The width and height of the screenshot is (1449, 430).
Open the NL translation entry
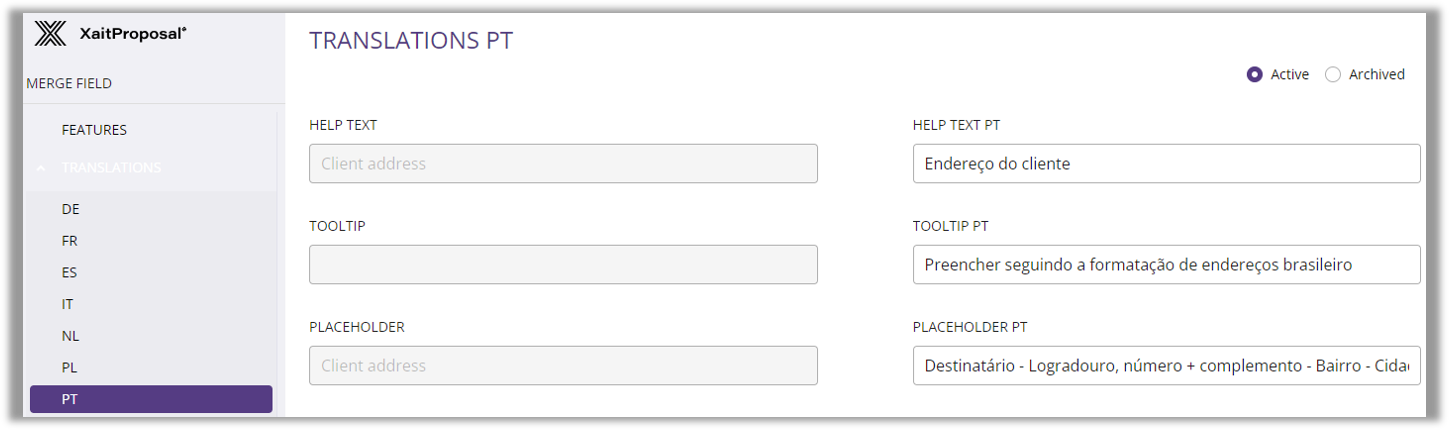70,336
